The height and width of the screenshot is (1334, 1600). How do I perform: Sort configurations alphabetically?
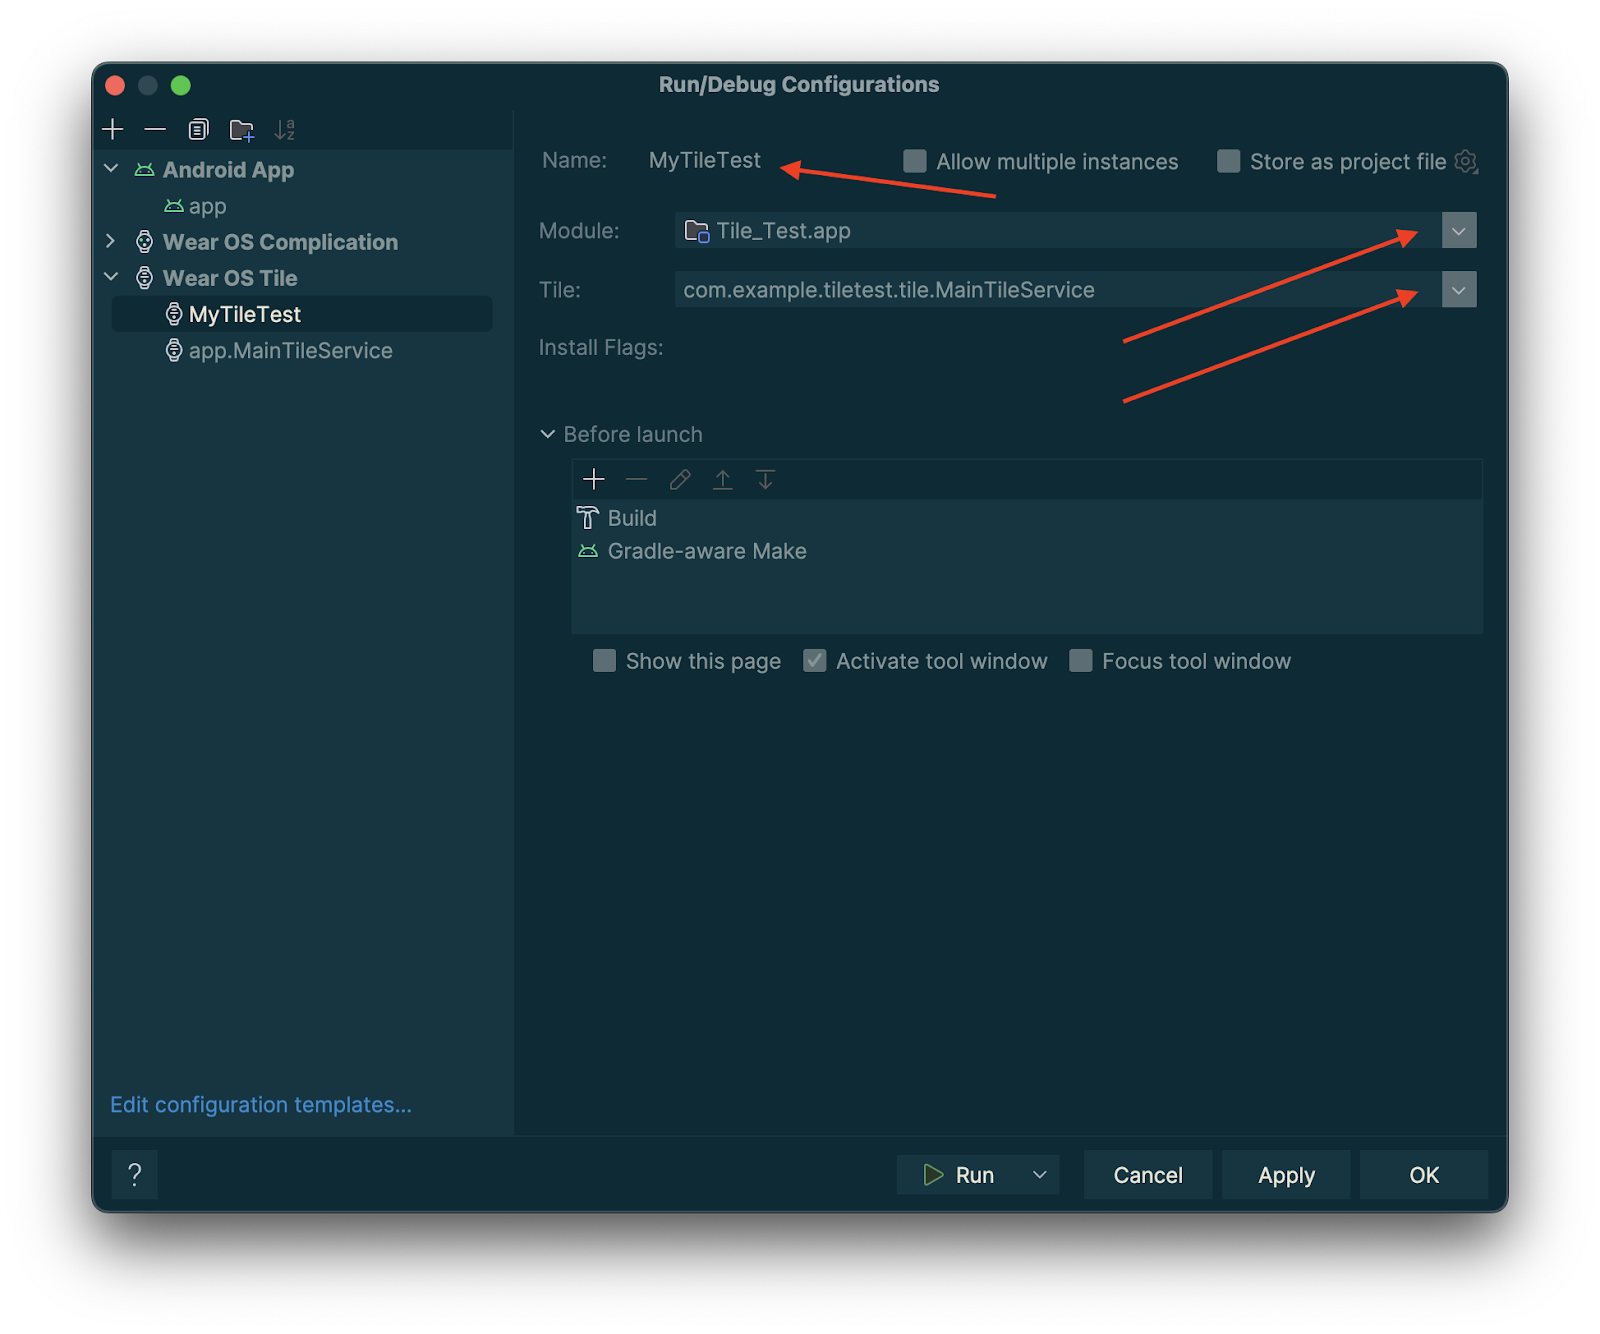click(x=284, y=128)
